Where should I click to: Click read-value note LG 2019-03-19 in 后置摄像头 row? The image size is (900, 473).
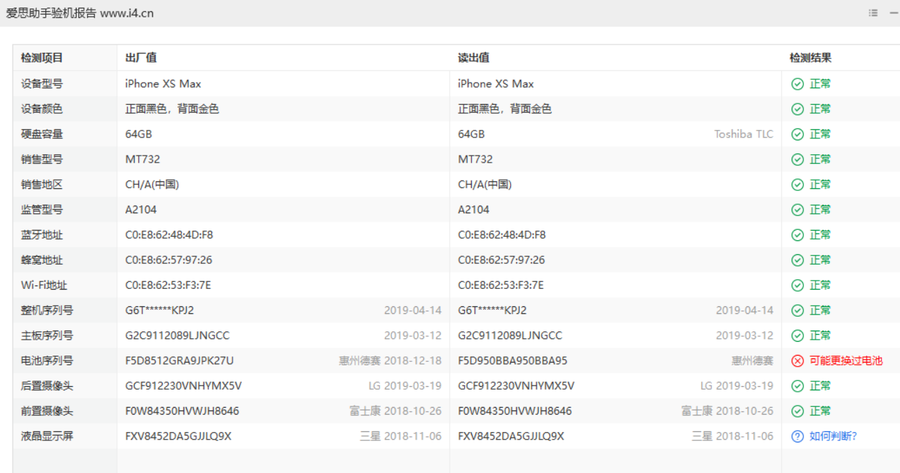[x=736, y=386]
